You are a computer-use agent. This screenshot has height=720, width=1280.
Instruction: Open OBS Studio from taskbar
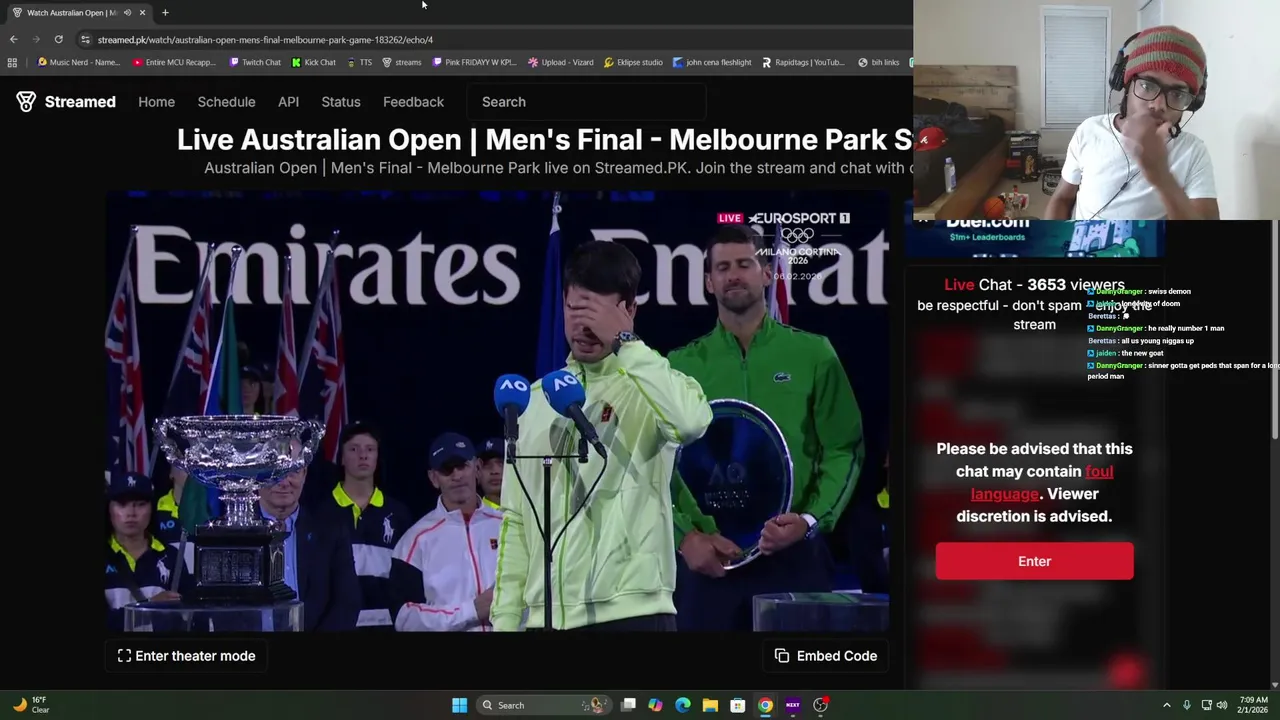[820, 705]
